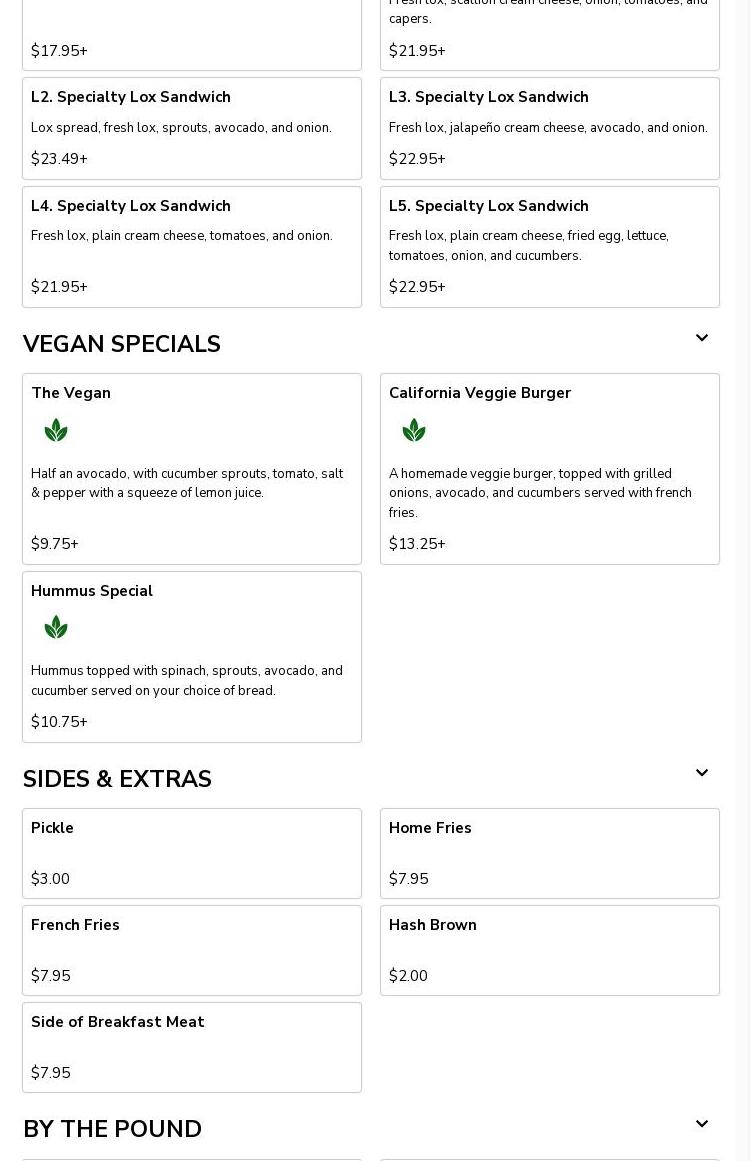Screen dimensions: 750x1161
Task: Click the Sides & Extras section heading
Action: tap(117, 779)
